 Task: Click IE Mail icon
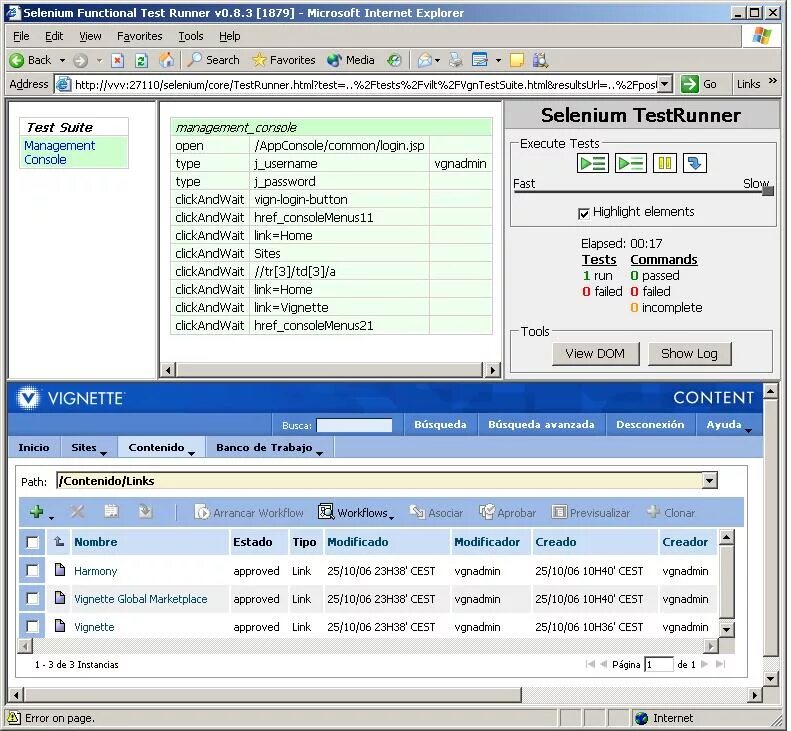point(425,61)
